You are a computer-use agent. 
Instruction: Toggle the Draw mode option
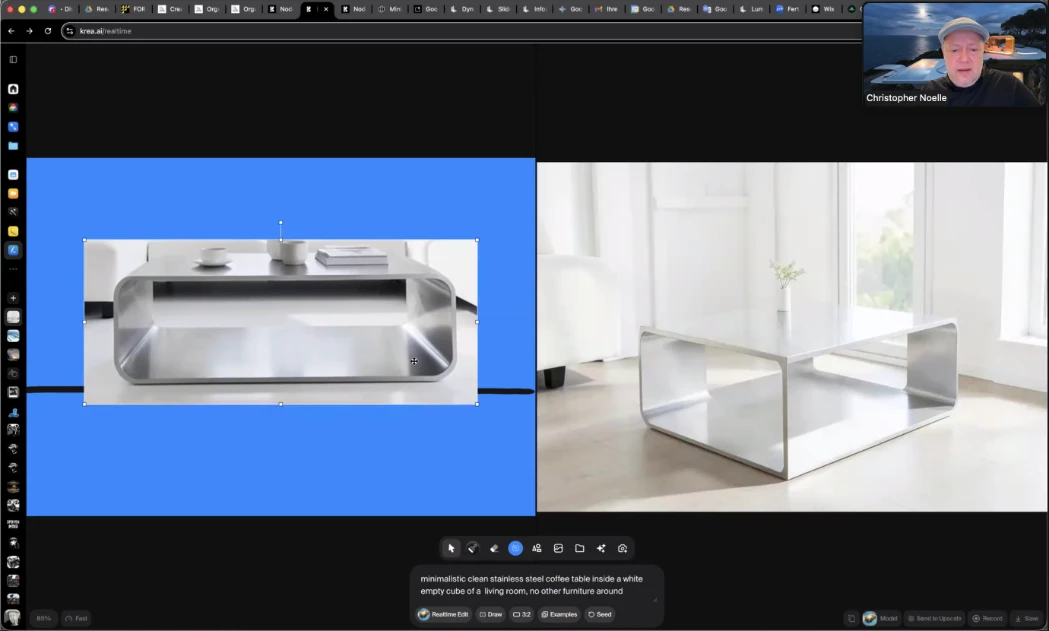tap(490, 614)
